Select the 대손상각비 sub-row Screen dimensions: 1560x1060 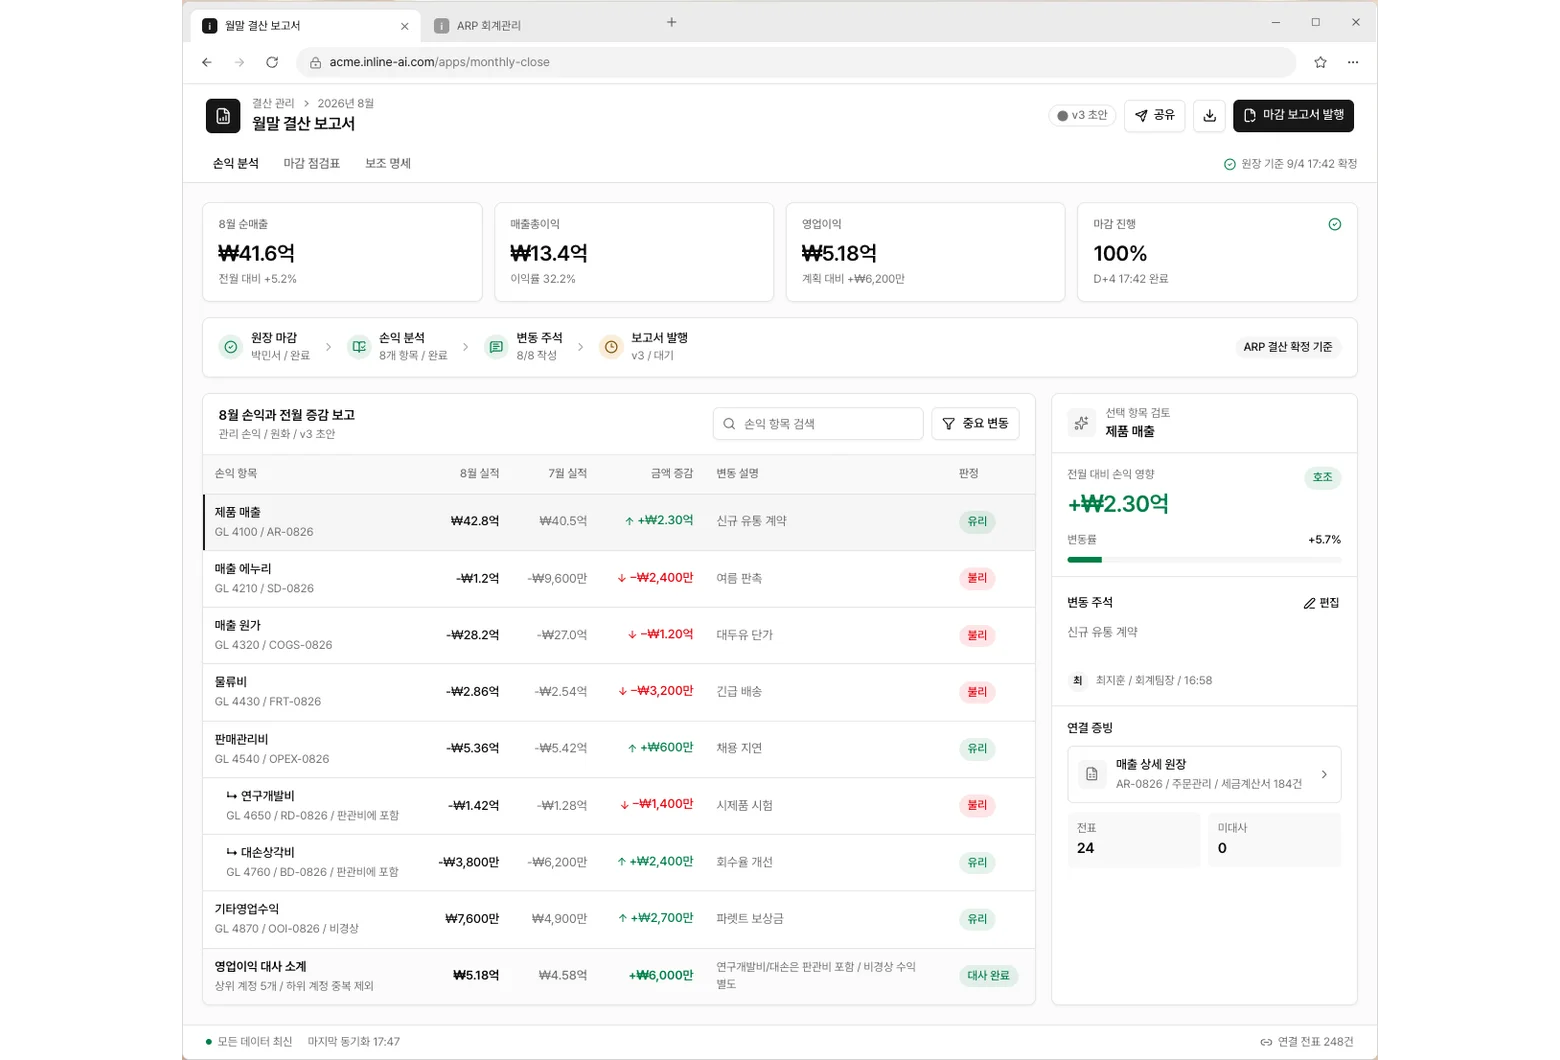click(619, 863)
